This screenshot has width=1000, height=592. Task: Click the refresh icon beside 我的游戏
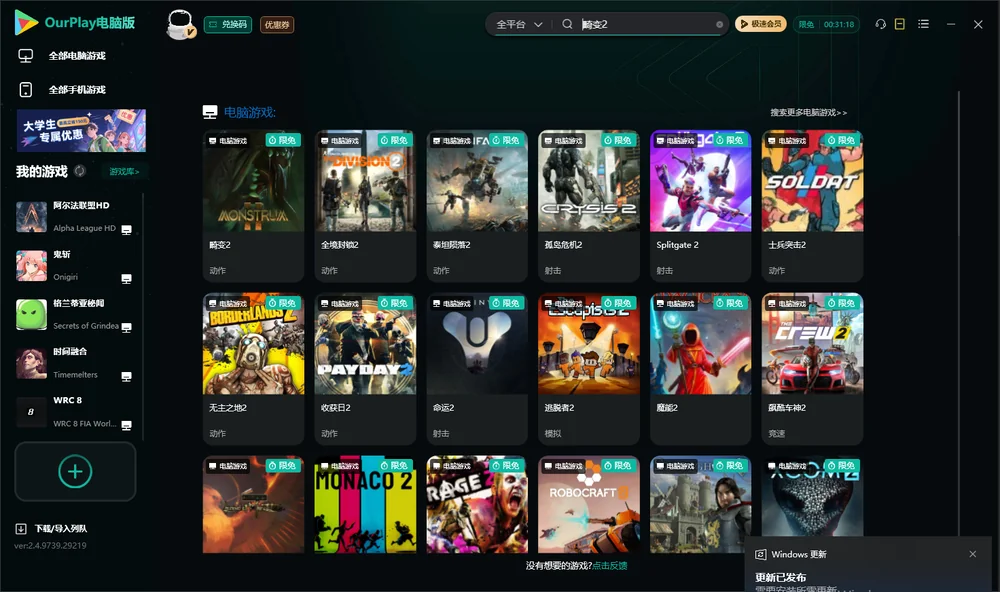pos(80,171)
